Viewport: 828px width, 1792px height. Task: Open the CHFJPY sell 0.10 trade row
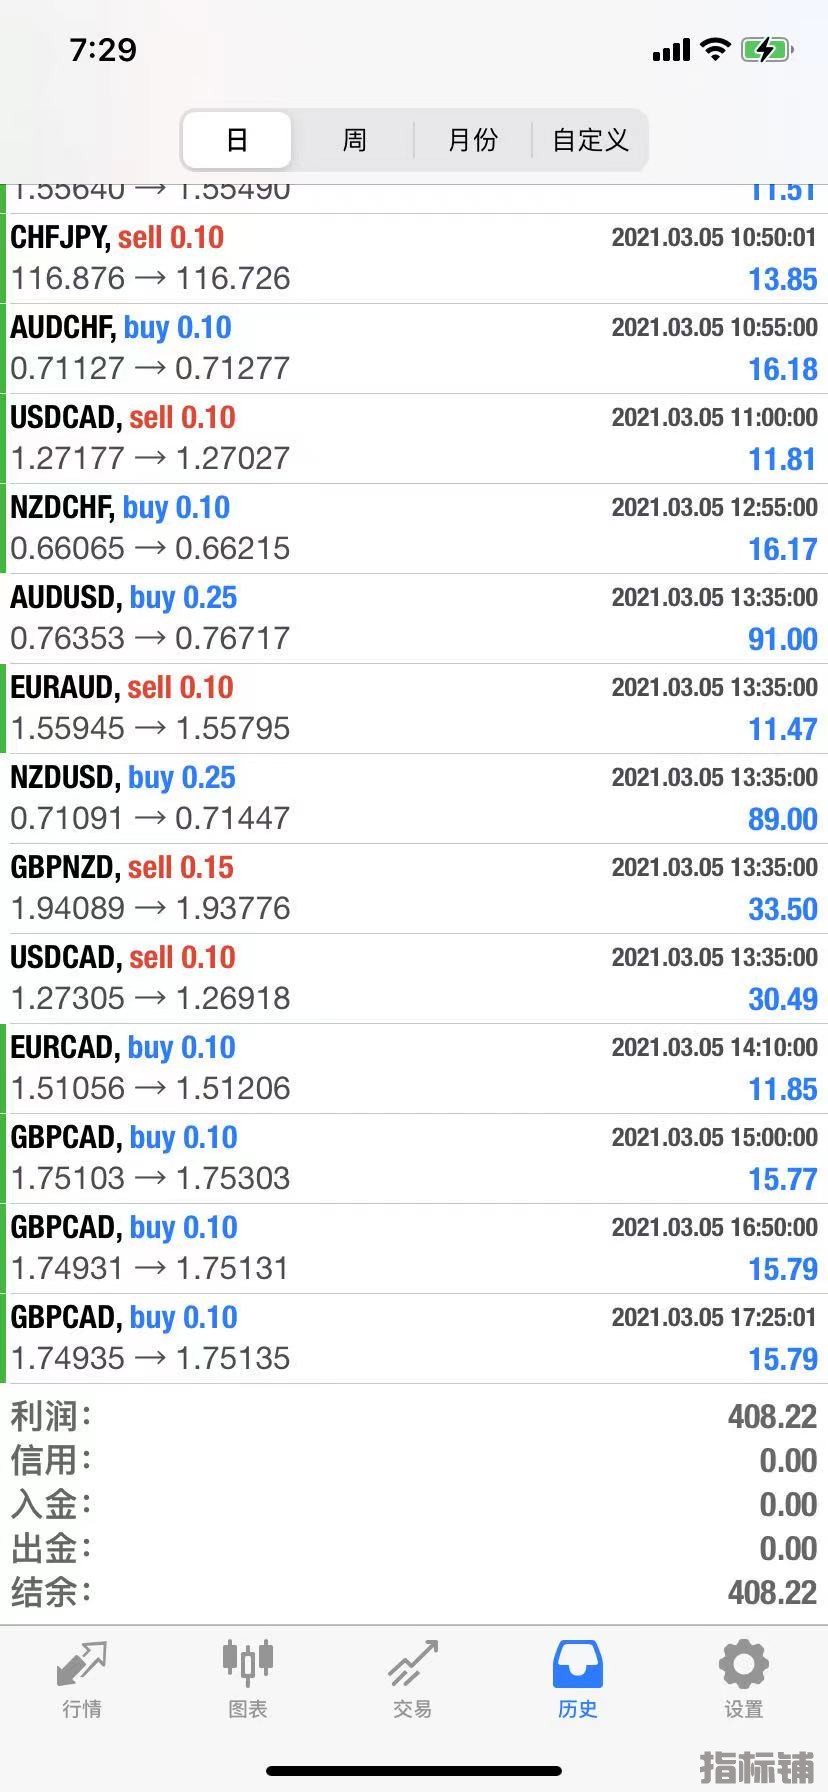pyautogui.click(x=414, y=259)
